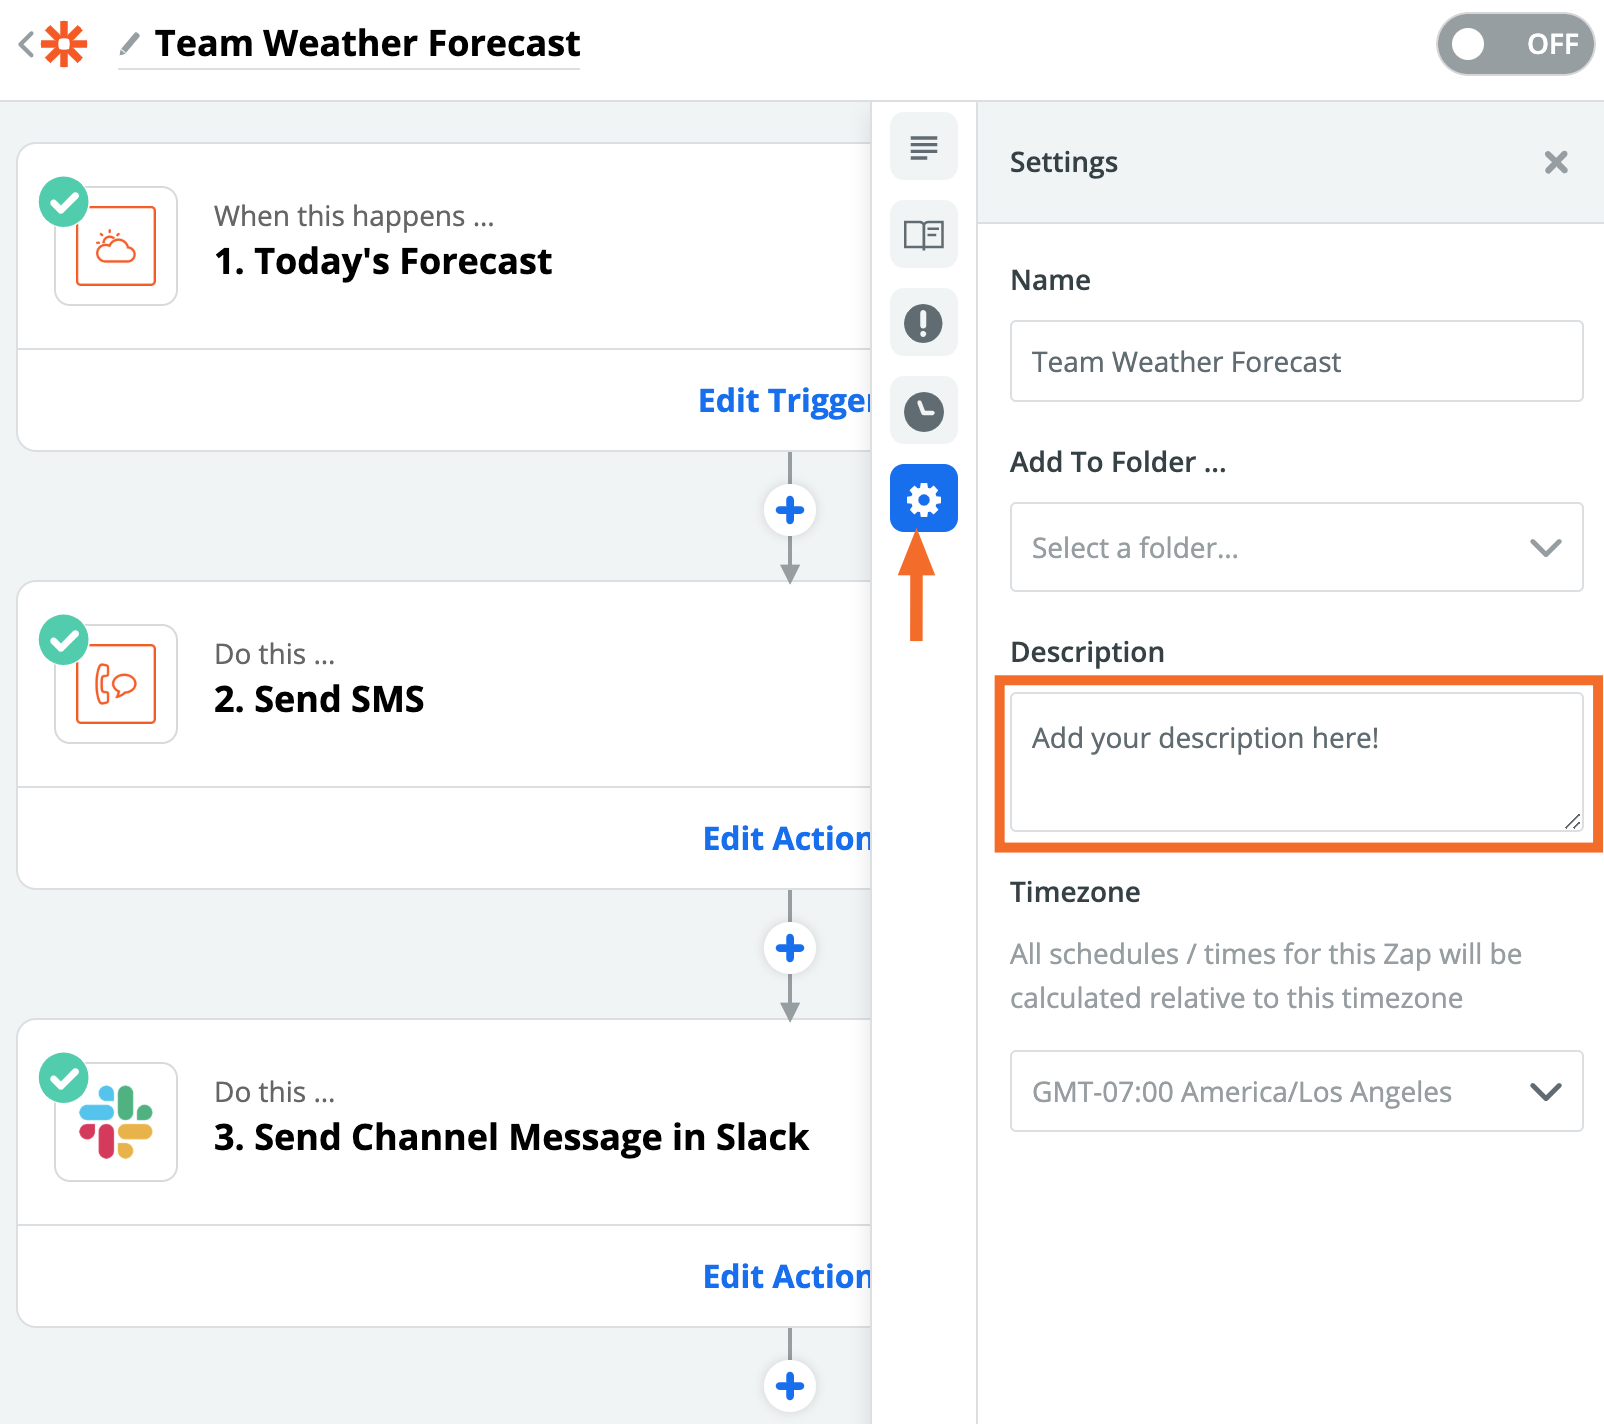The width and height of the screenshot is (1604, 1424).
Task: Click the Description text area
Action: point(1296,762)
